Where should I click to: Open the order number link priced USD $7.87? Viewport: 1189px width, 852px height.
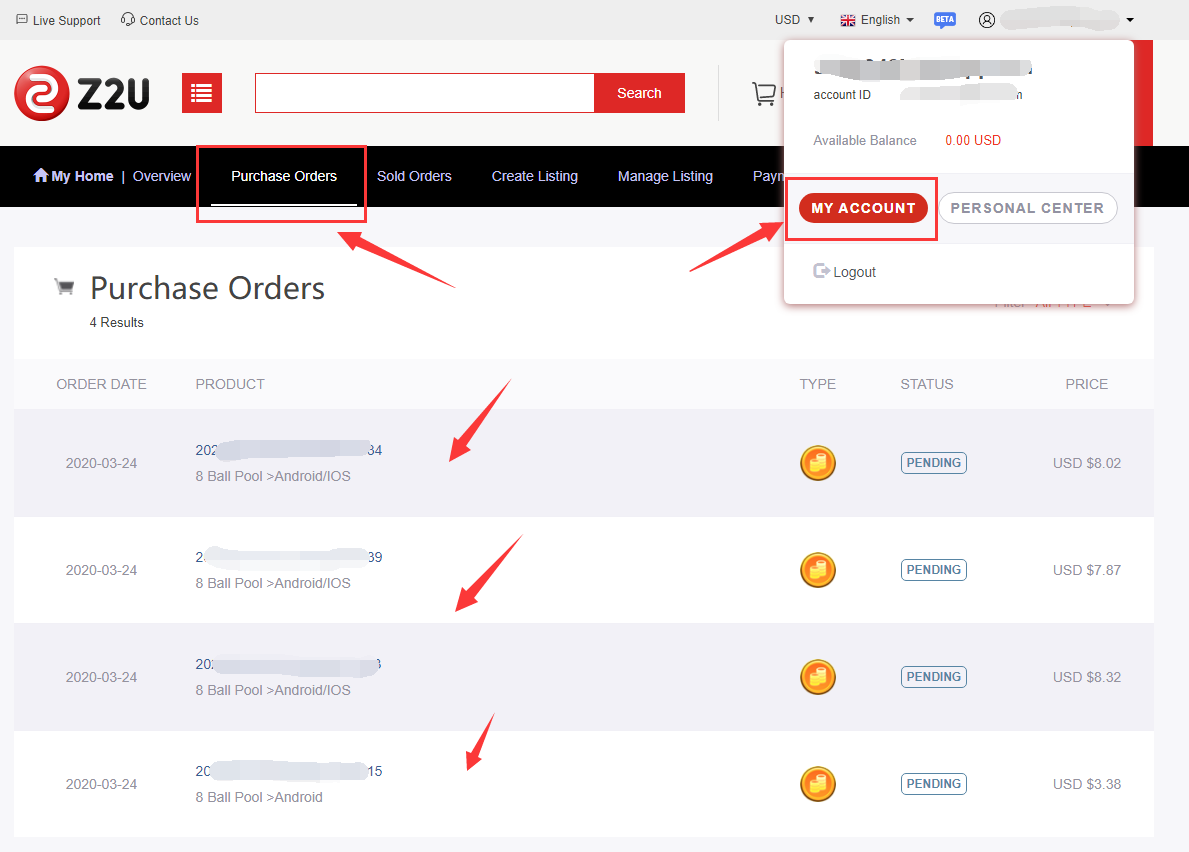click(x=289, y=557)
